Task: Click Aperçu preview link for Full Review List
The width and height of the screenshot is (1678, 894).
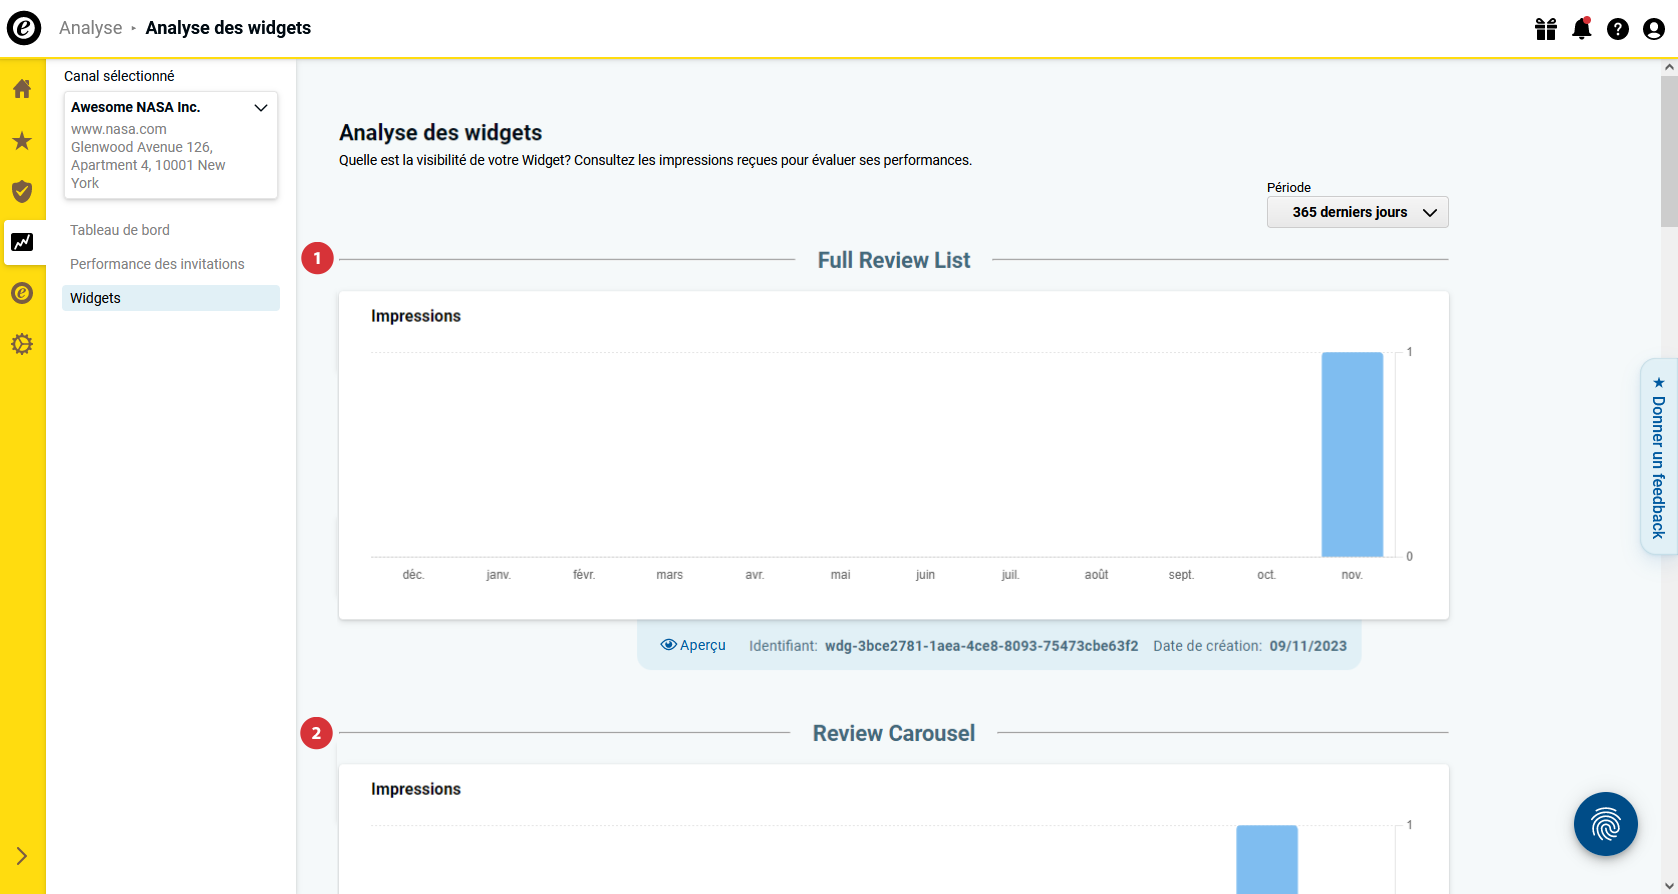Action: [x=693, y=645]
